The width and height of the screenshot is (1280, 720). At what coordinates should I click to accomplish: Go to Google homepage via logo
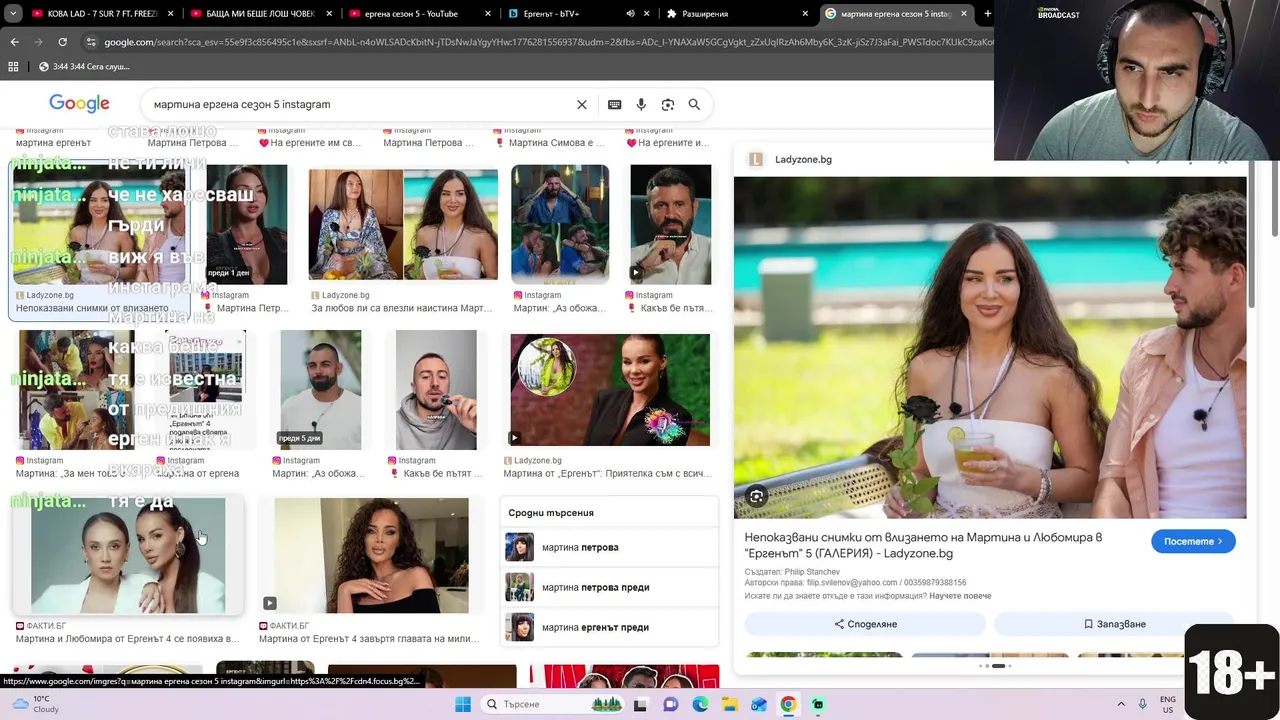click(x=79, y=104)
